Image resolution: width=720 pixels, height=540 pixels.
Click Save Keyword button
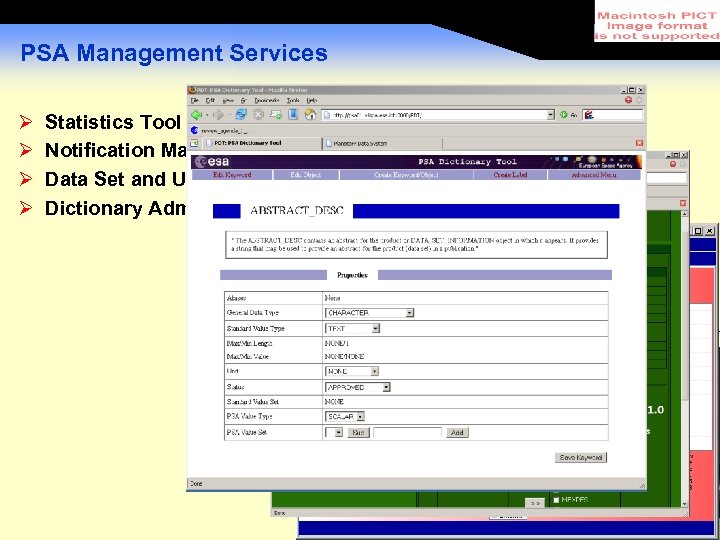coord(581,457)
